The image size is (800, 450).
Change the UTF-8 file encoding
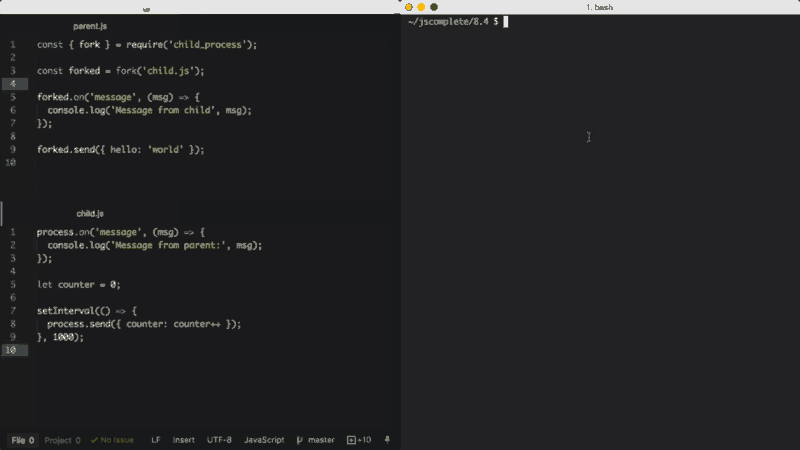click(x=219, y=440)
